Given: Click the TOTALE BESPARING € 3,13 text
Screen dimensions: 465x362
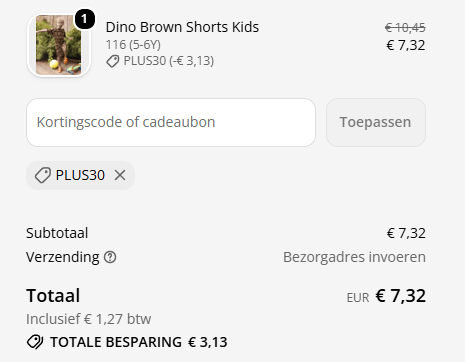Looking at the screenshot, I should click(x=139, y=342).
